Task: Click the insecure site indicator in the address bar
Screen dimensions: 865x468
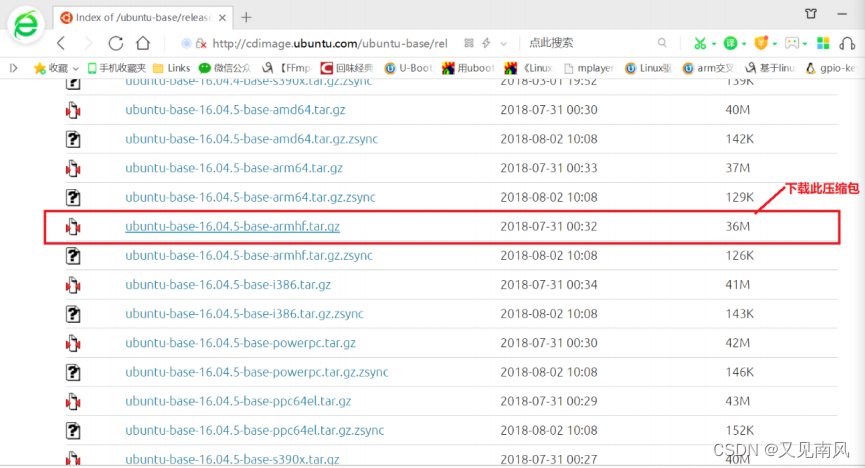Action: point(201,44)
